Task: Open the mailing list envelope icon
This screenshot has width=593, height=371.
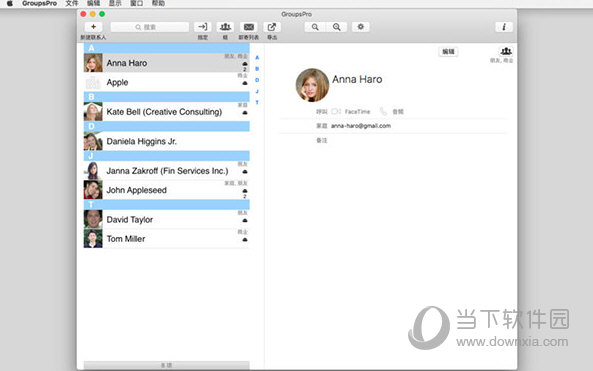Action: coord(249,27)
